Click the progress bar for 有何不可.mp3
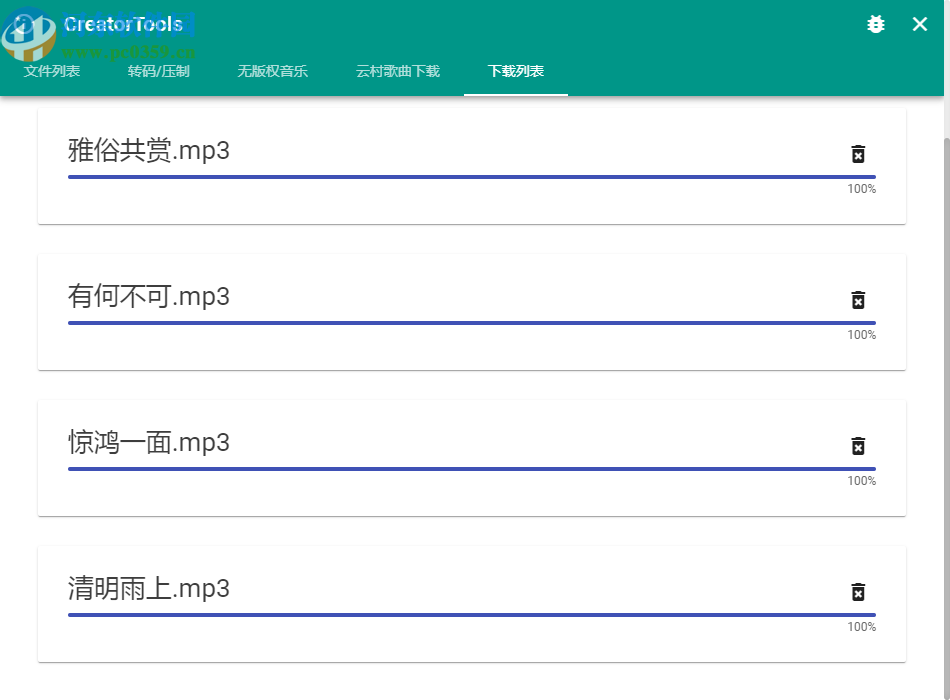The height and width of the screenshot is (700, 950). [470, 324]
